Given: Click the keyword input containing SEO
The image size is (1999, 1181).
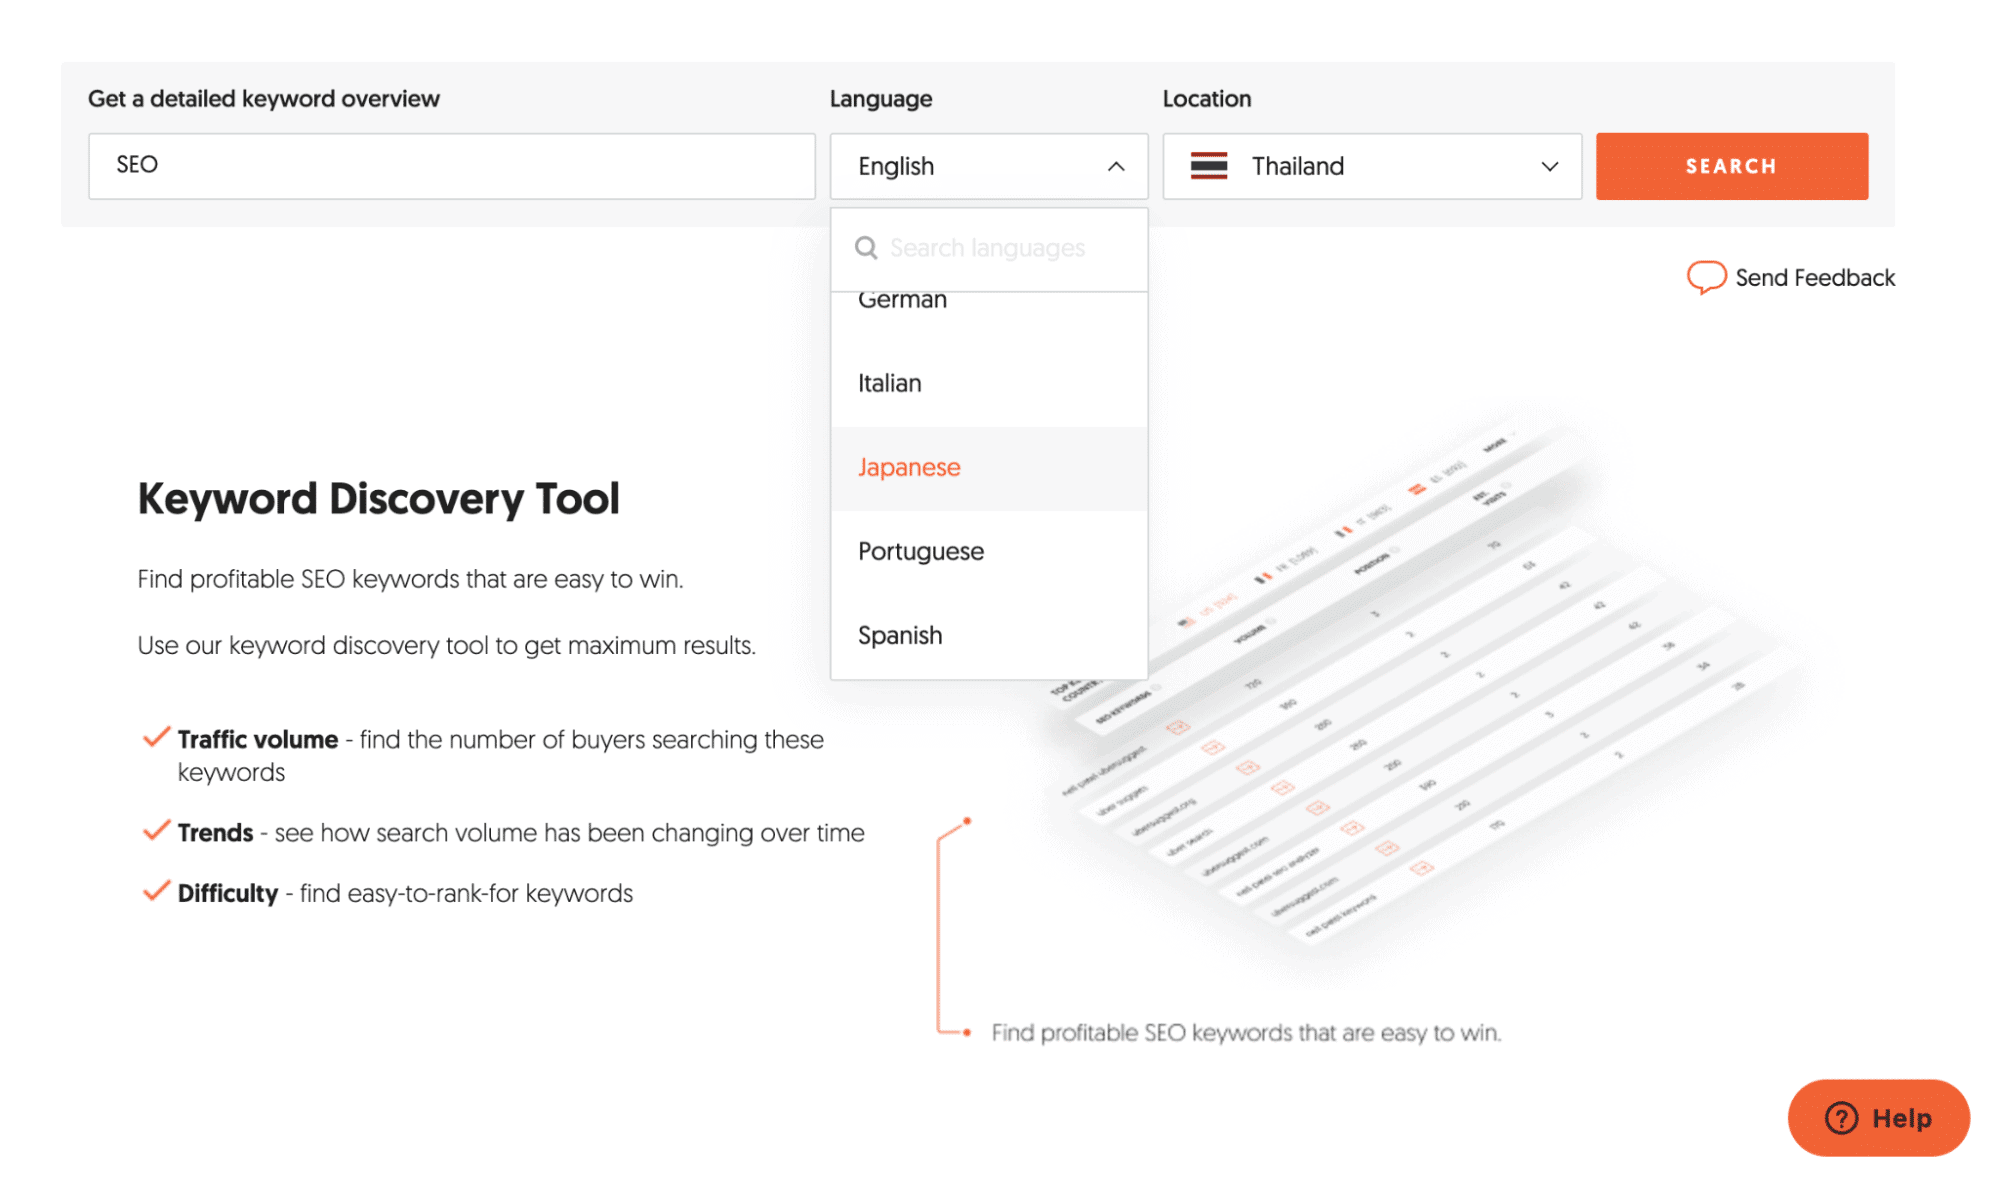Looking at the screenshot, I should coord(452,166).
